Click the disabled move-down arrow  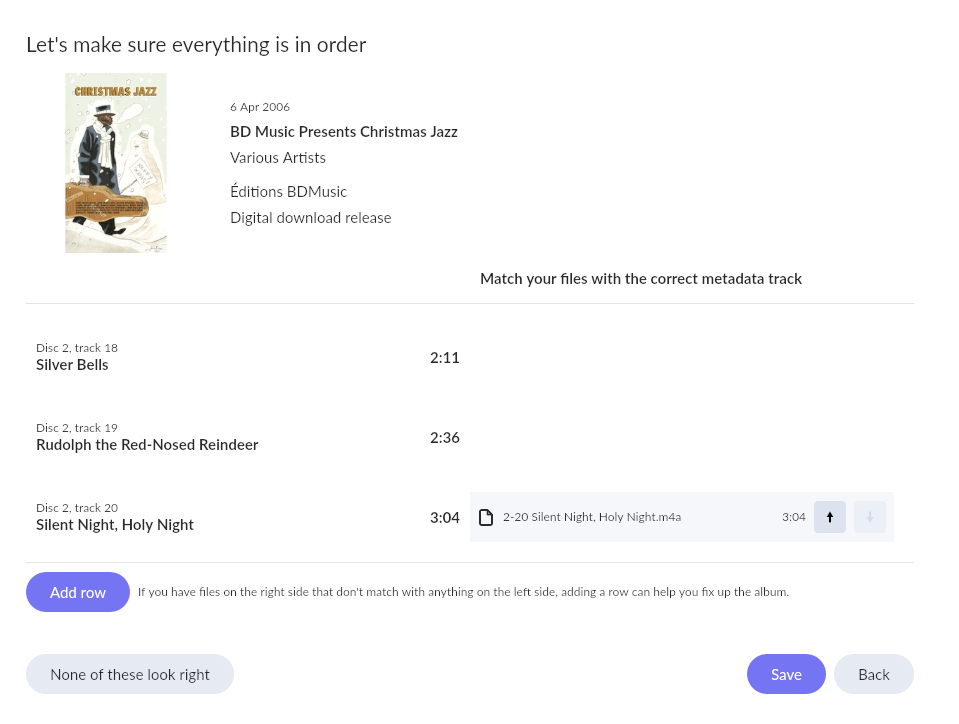[x=869, y=517]
